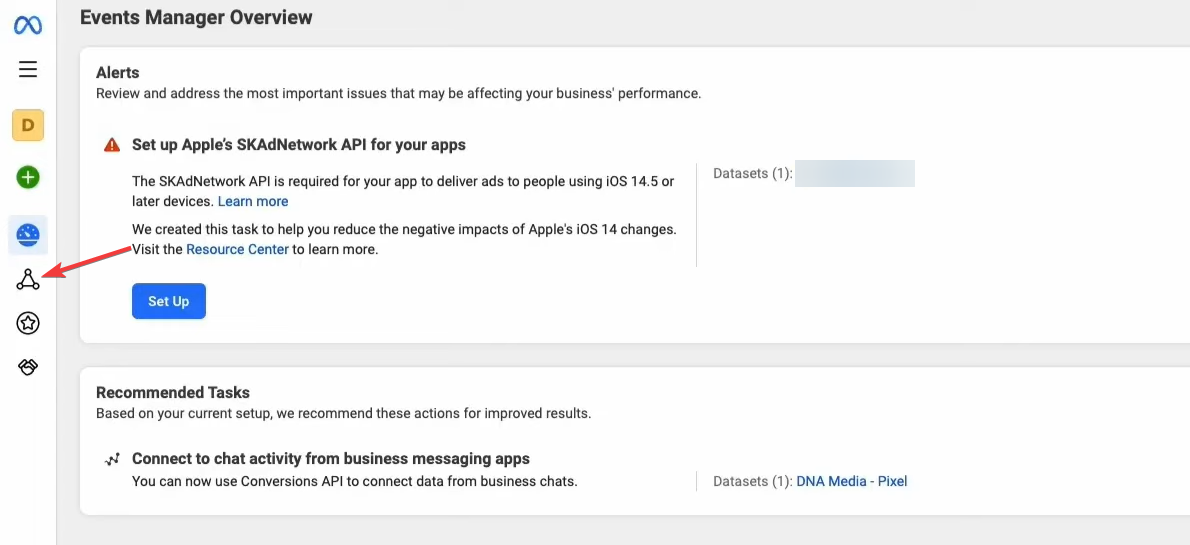Click the Events Manager Overview heading
The height and width of the screenshot is (545, 1190).
(x=196, y=17)
